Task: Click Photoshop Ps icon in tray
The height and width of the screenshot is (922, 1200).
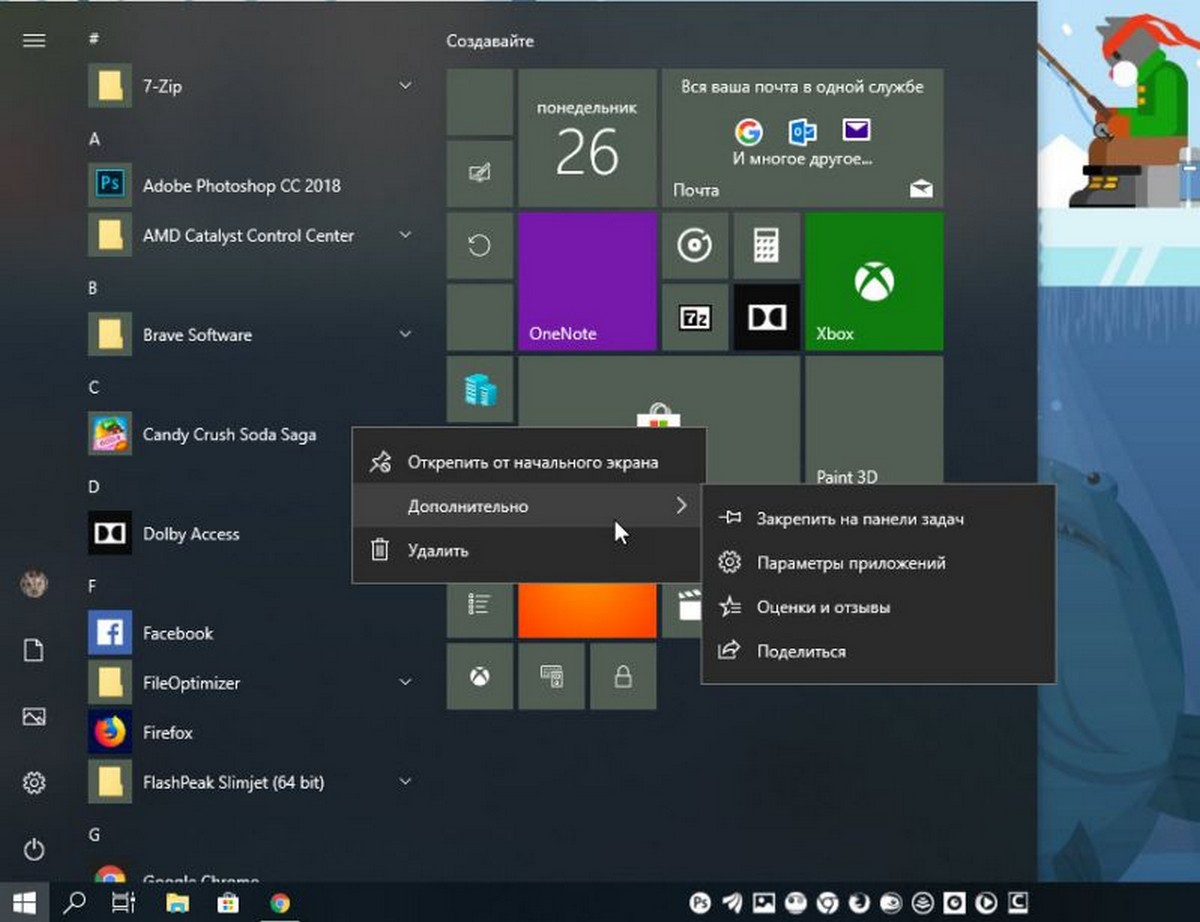Action: pos(703,902)
